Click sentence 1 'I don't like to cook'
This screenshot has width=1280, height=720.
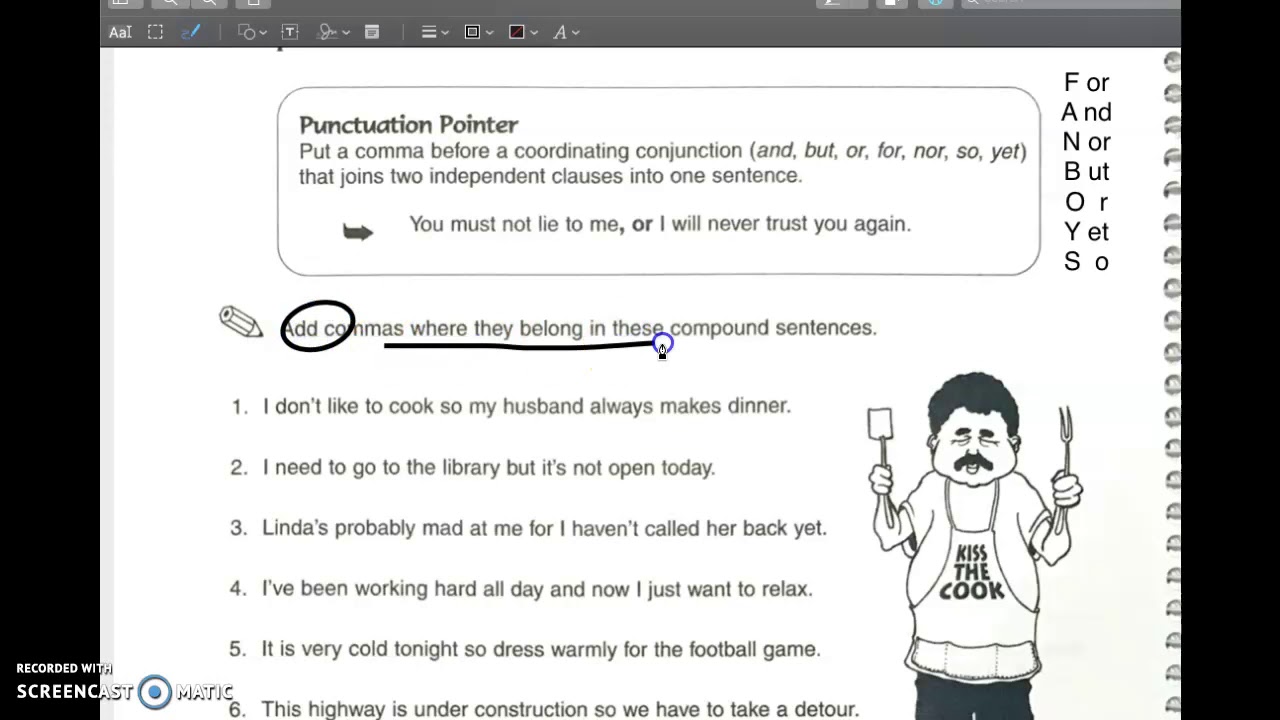tap(527, 406)
